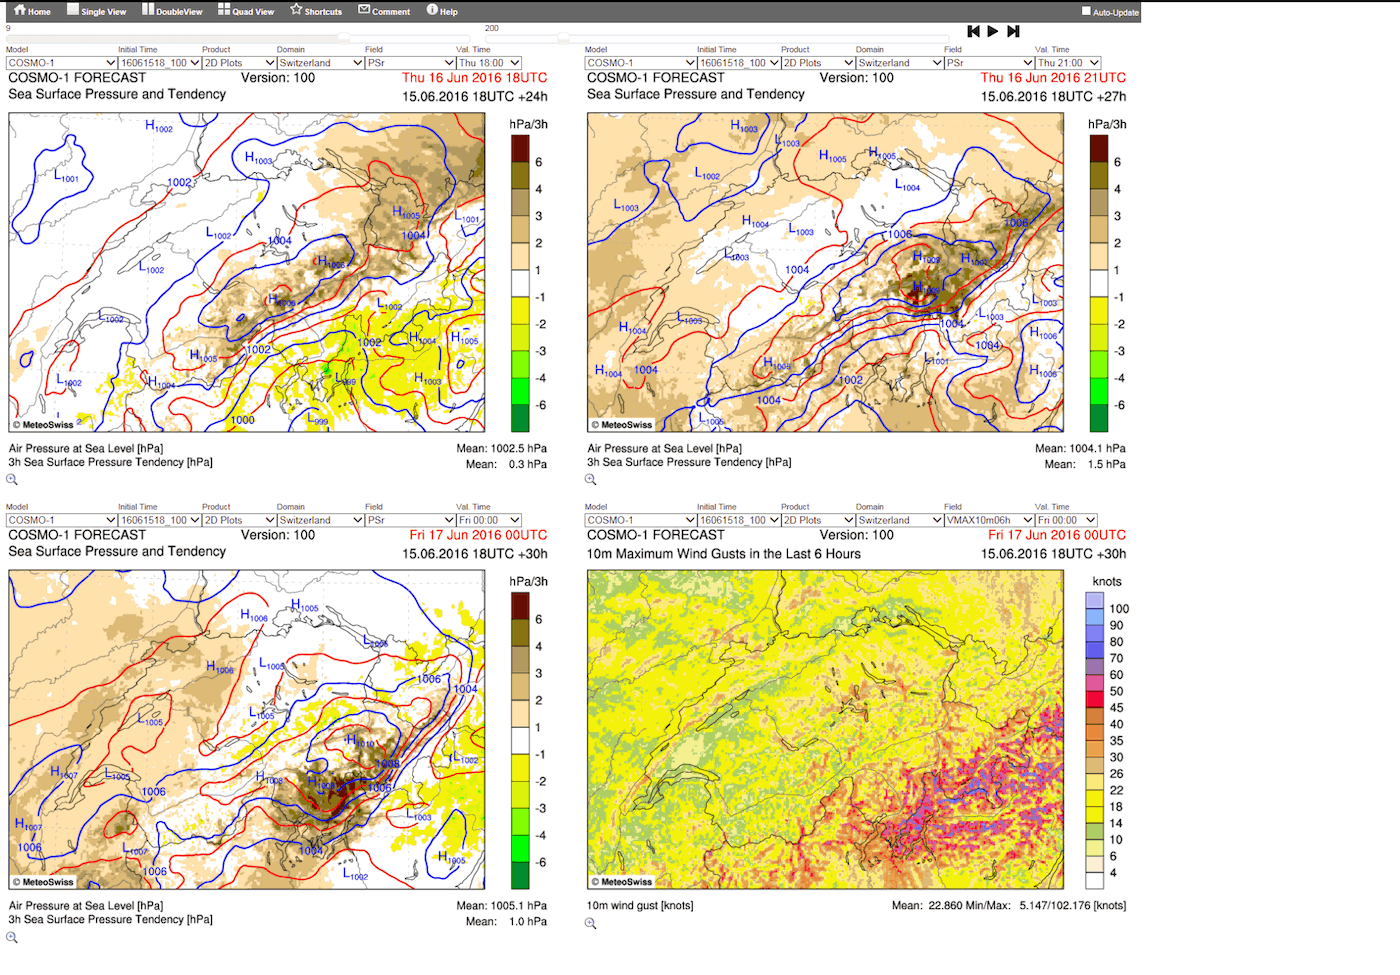The height and width of the screenshot is (975, 1400).
Task: Select 'Mean: 1005.1 hPa' text
Action: click(502, 906)
